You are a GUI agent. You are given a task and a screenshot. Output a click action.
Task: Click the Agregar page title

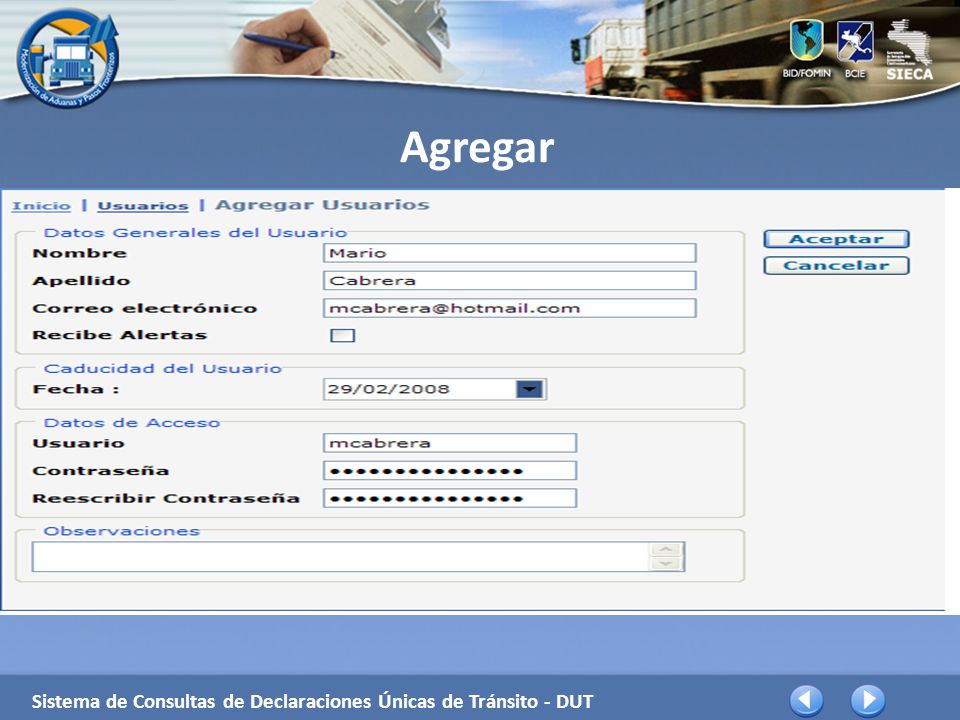click(477, 149)
